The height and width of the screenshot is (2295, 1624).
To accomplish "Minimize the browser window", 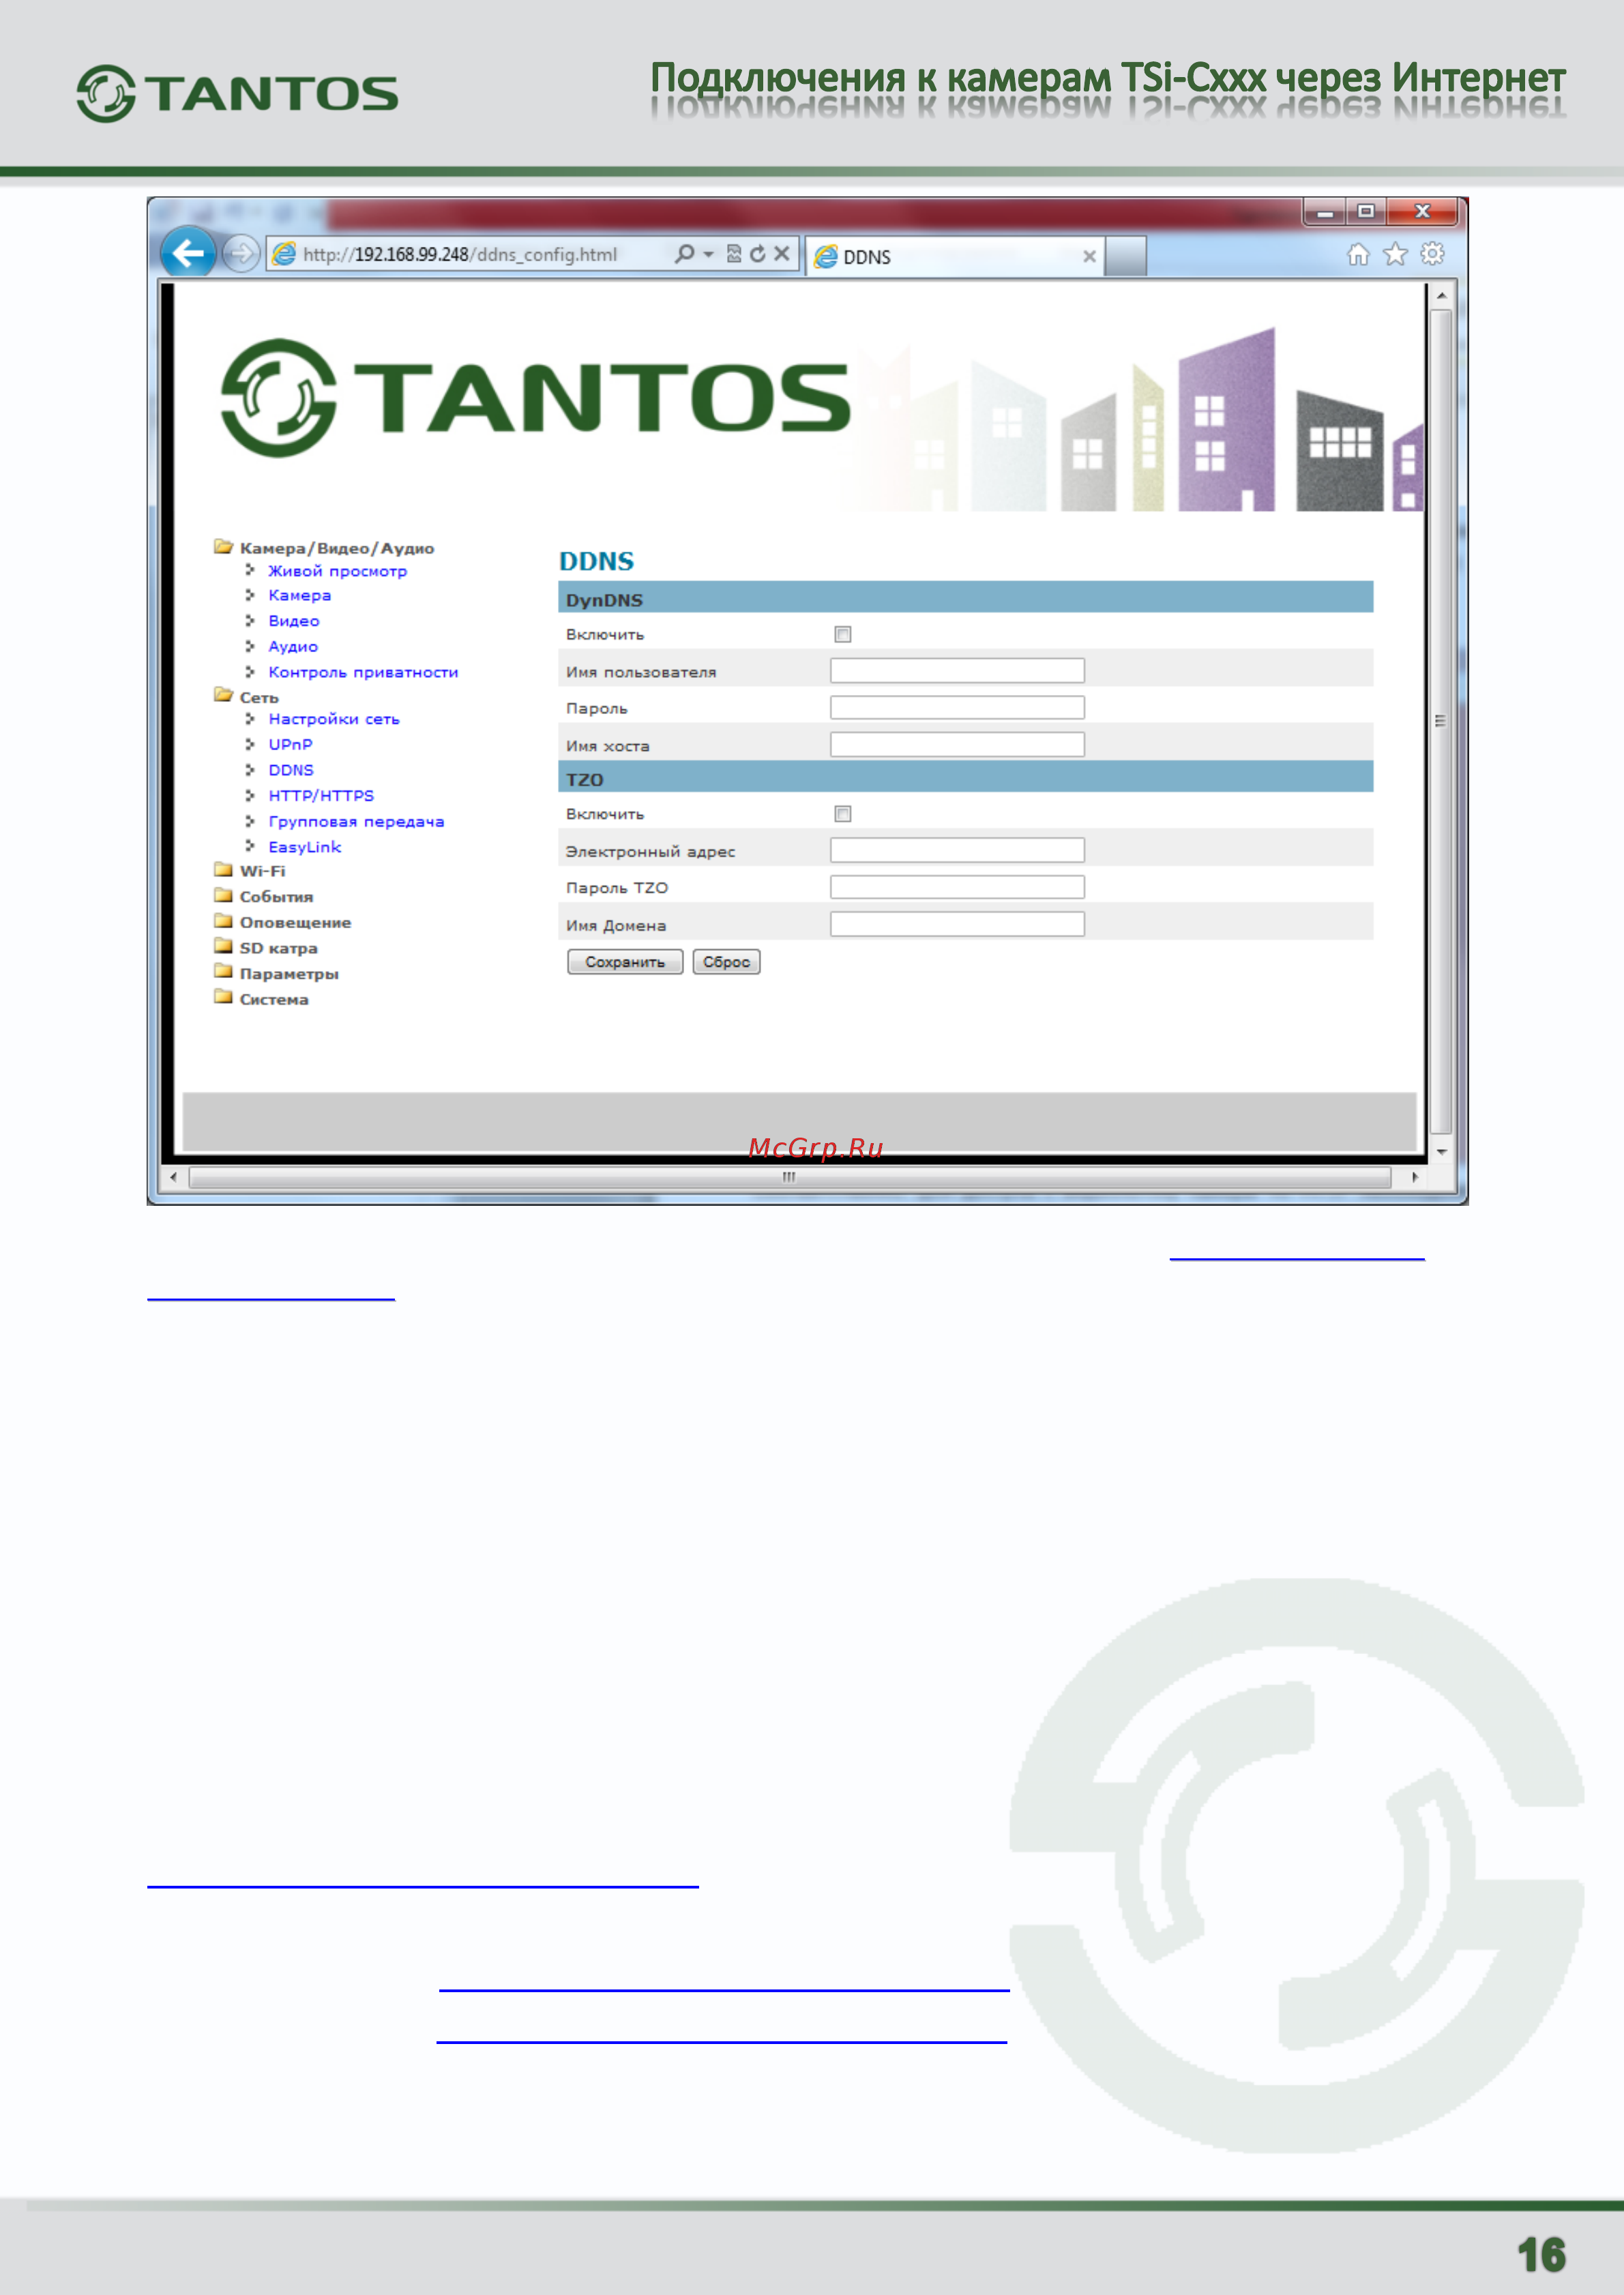I will 1325,212.
